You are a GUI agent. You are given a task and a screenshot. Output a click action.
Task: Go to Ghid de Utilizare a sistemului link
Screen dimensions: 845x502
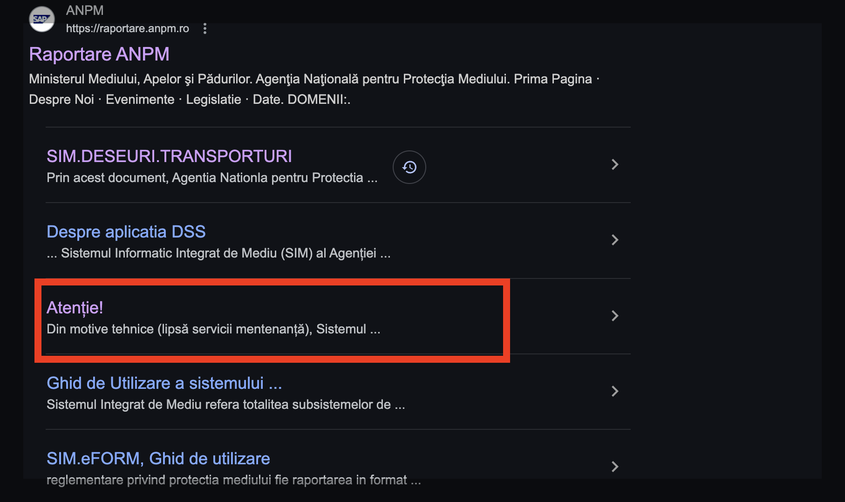[x=164, y=383]
